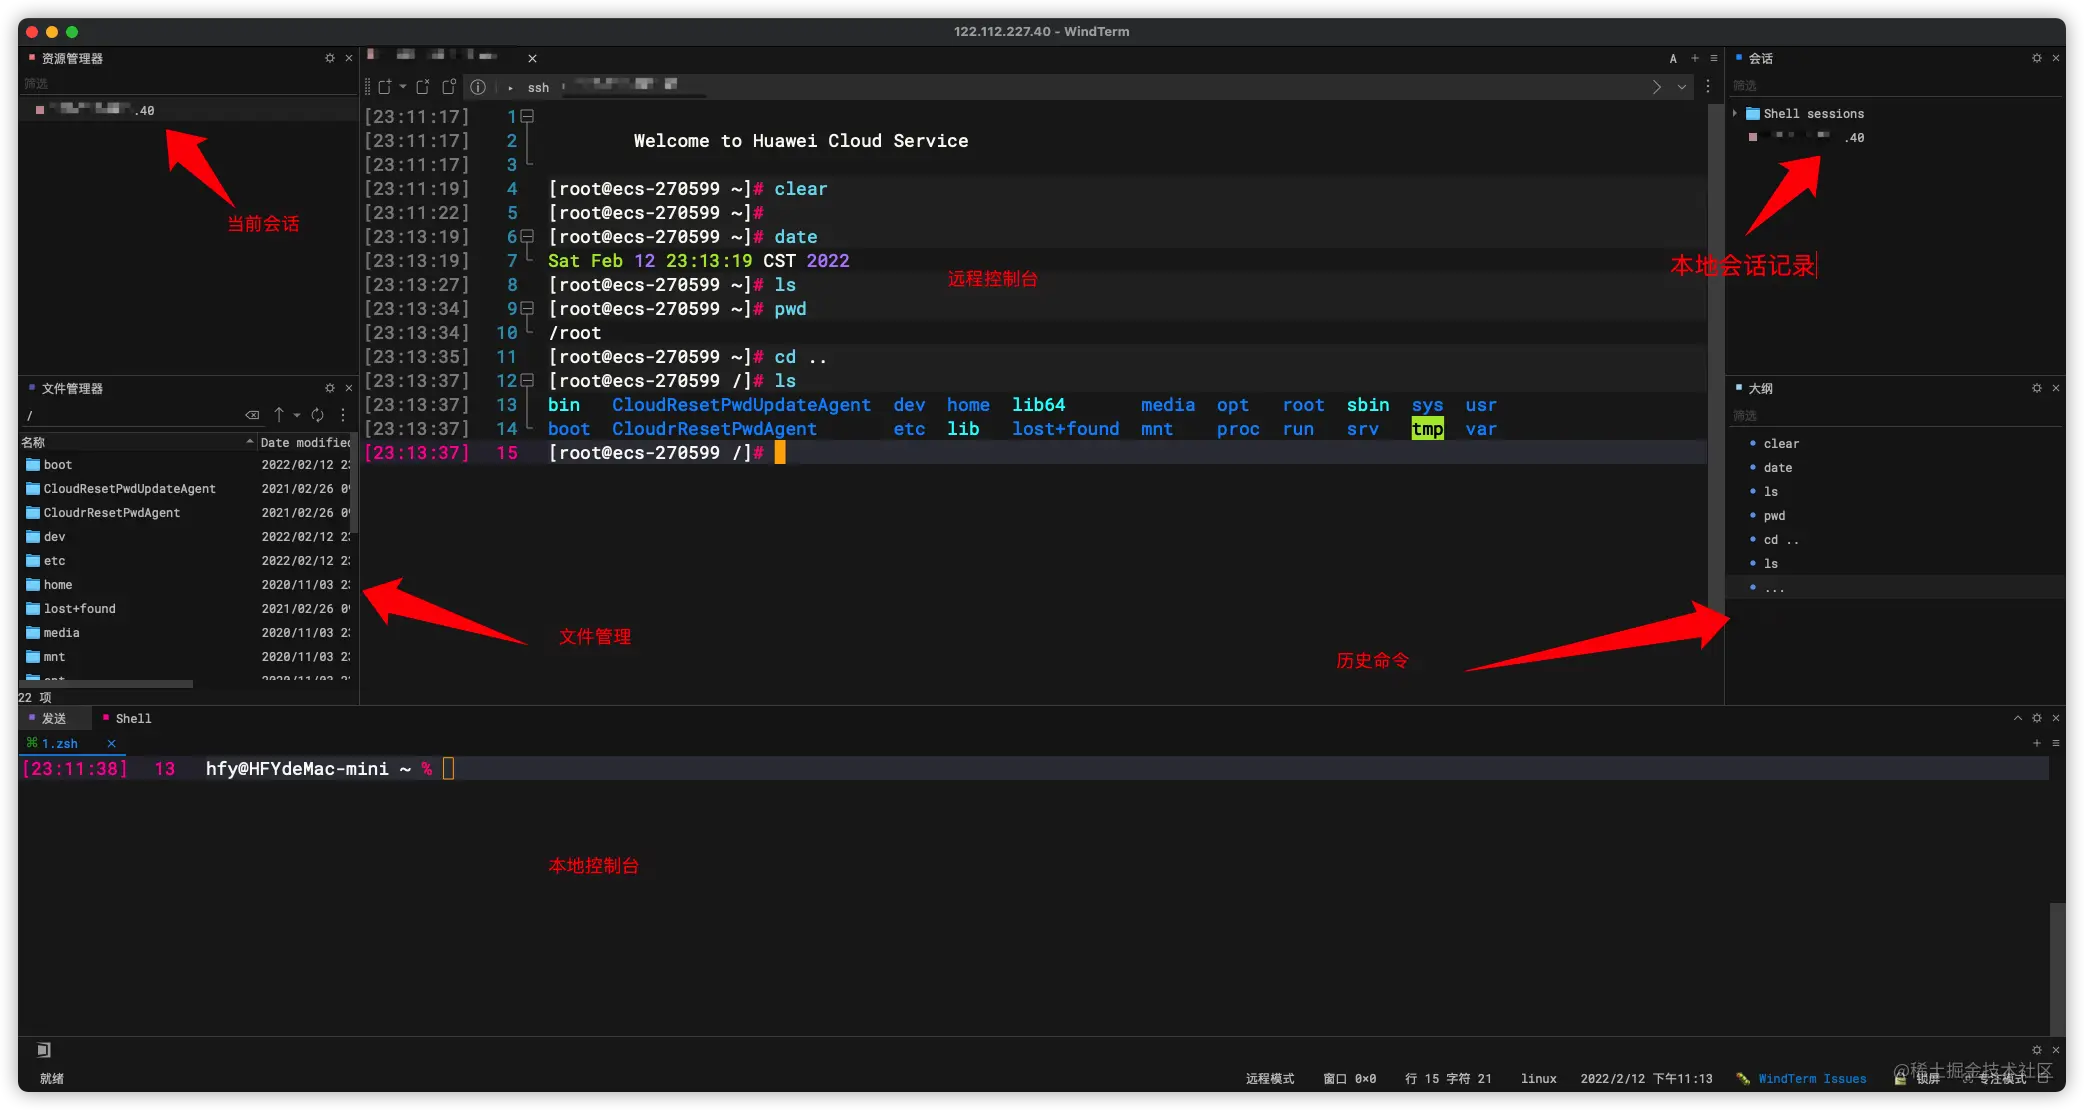This screenshot has height=1110, width=2084.
Task: Click 远程模式 status bar entry
Action: click(x=1270, y=1078)
